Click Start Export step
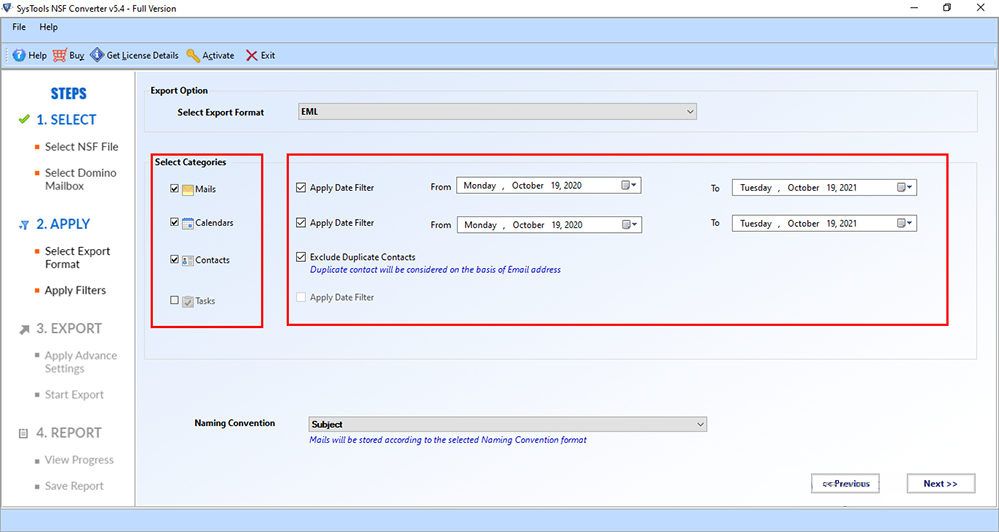 [74, 394]
